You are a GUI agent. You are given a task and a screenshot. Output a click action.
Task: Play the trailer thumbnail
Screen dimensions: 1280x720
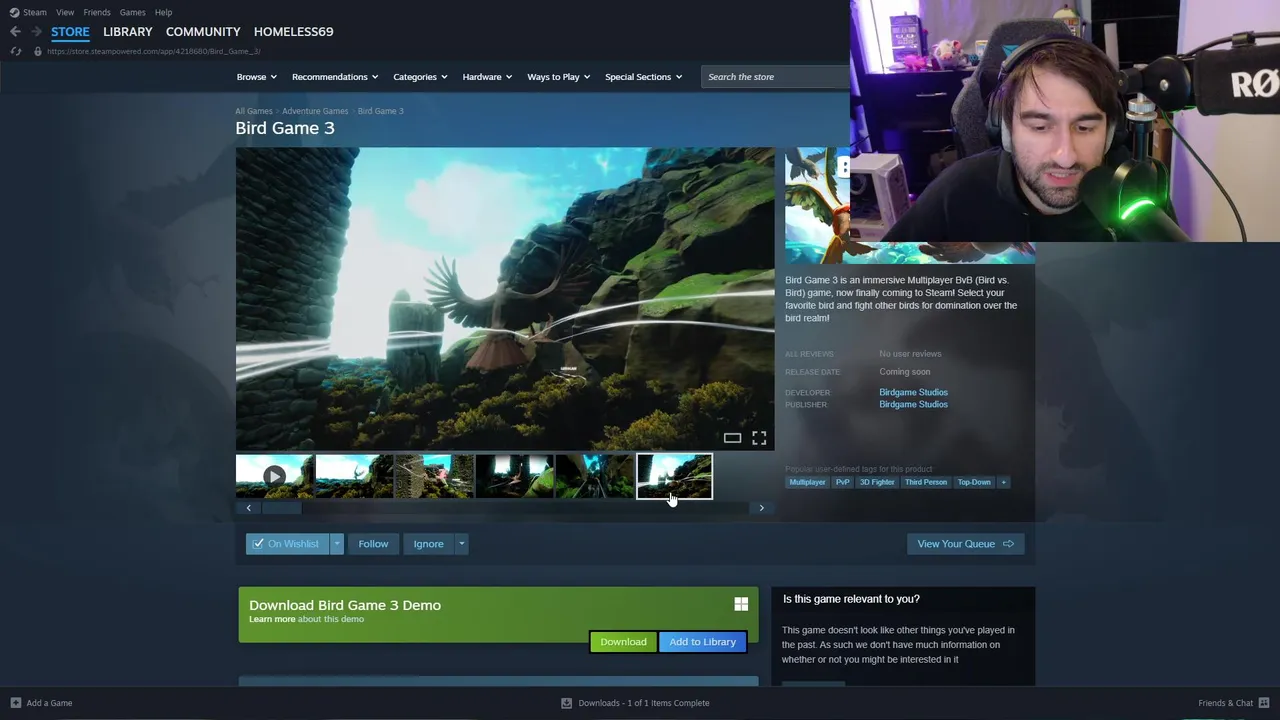274,477
